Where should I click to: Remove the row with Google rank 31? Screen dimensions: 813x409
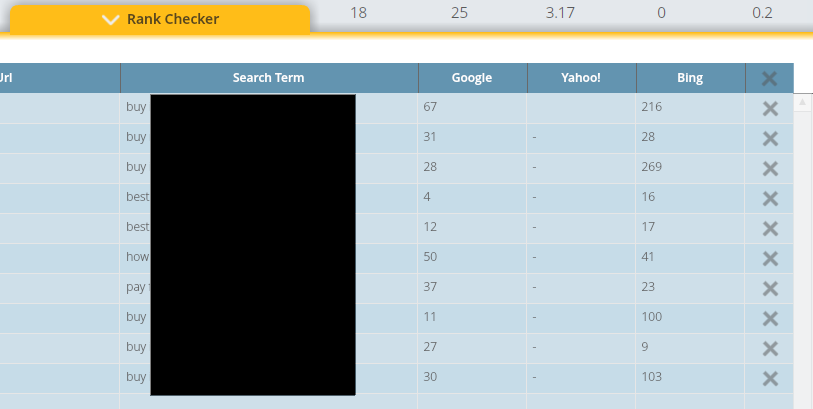(770, 138)
